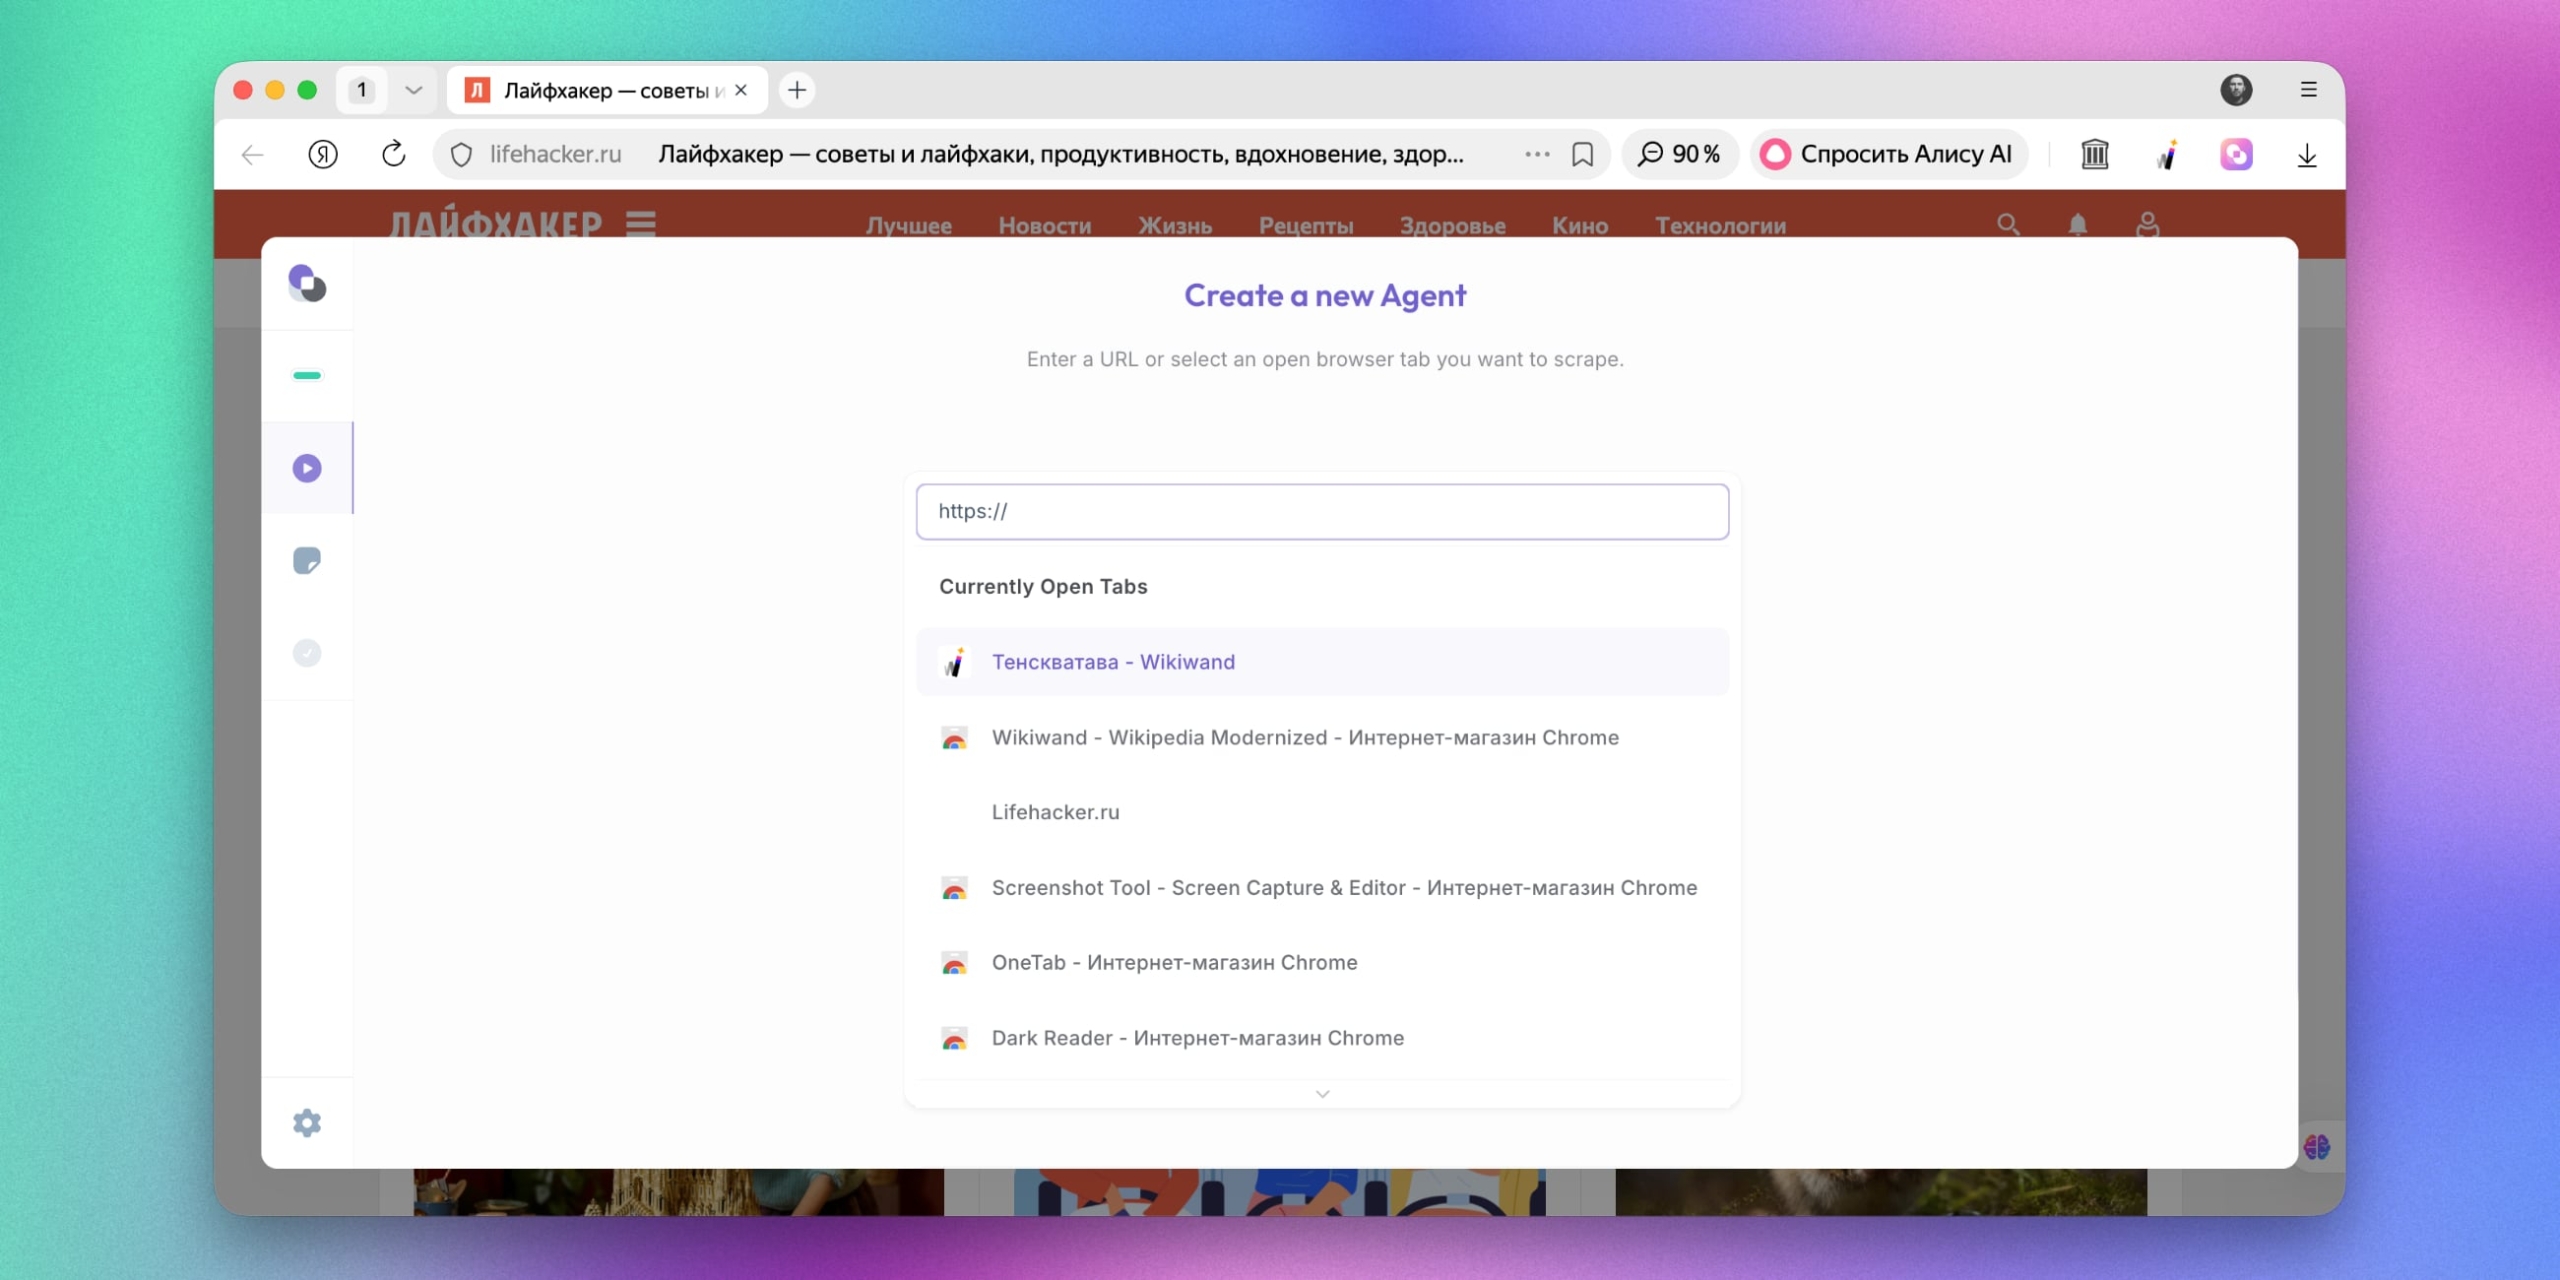Viewport: 2560px width, 1280px height.
Task: Open the sticky note icon in the sidebar
Action: point(307,560)
